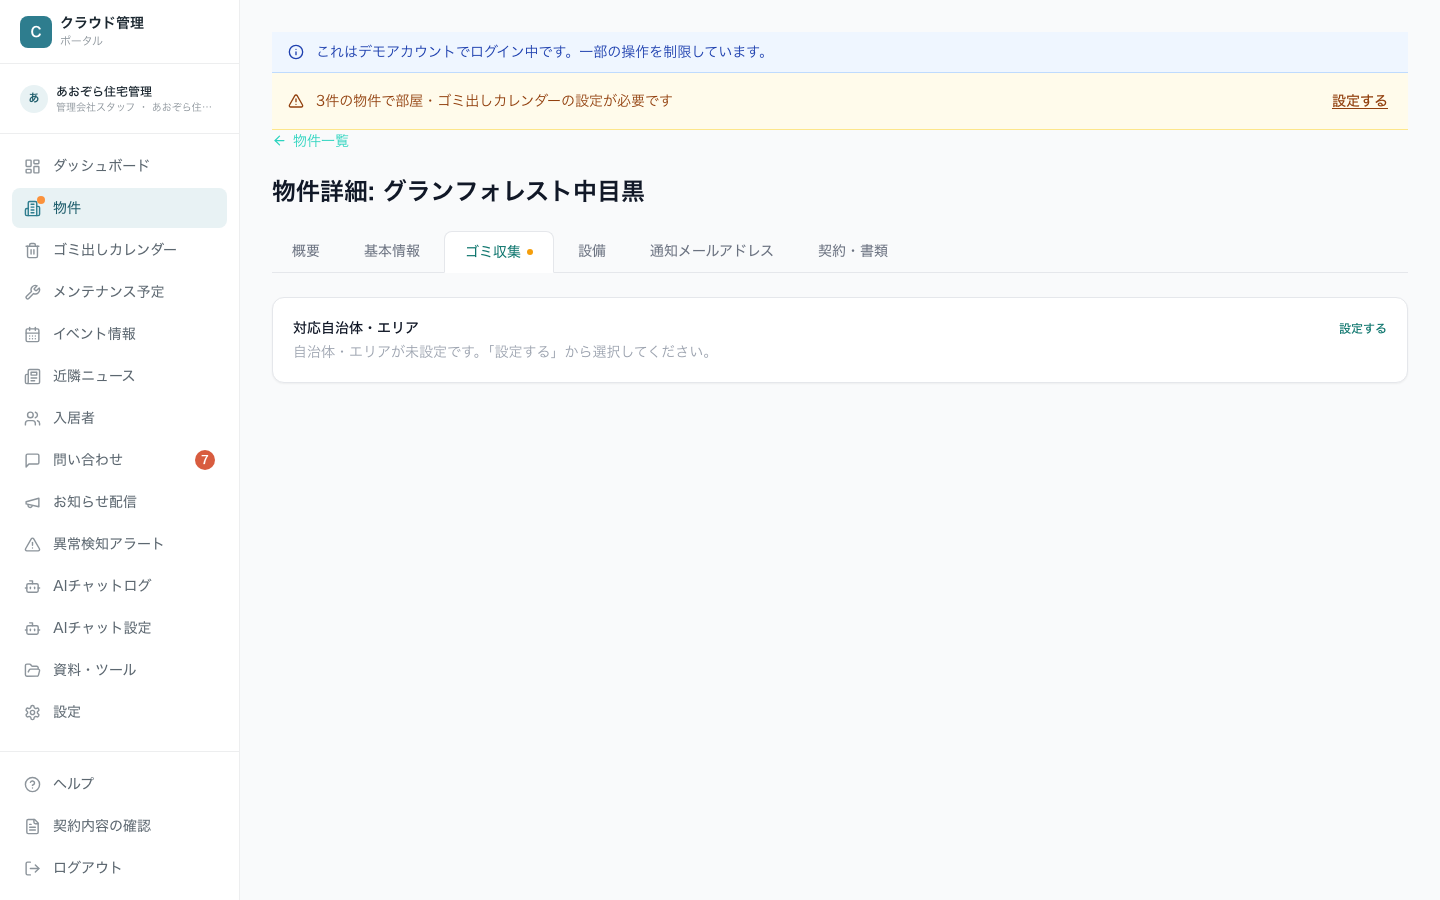Click the warning icon in yellow banner
Viewport: 1440px width, 900px height.
point(296,101)
